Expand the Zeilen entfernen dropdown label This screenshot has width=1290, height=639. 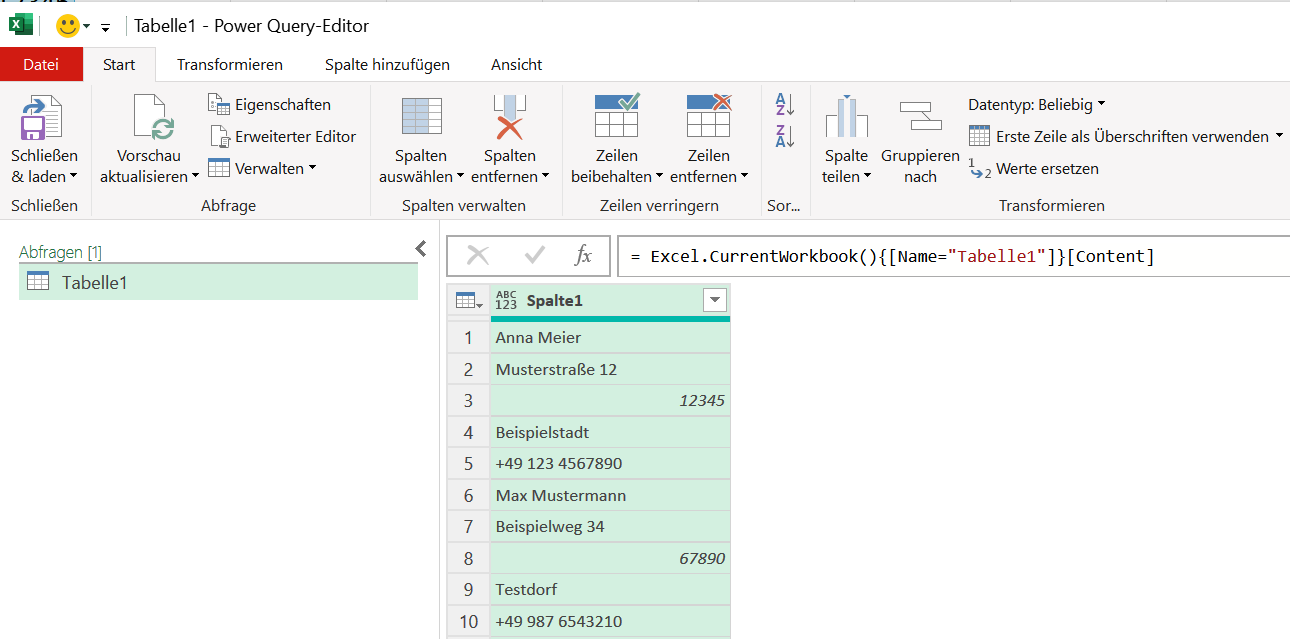pos(709,176)
